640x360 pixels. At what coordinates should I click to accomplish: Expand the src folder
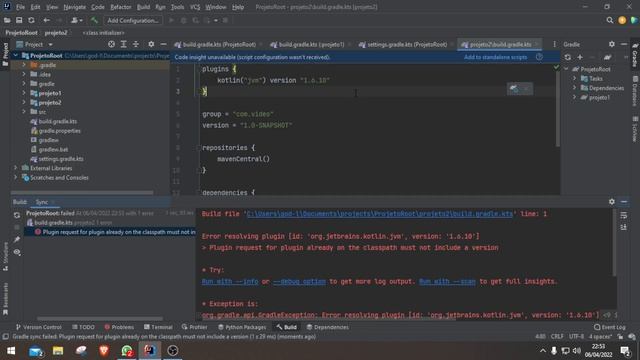pos(24,112)
